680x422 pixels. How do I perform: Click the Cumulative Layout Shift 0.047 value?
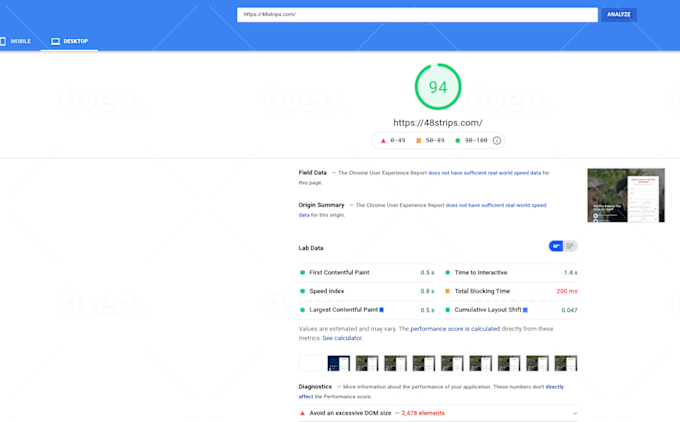[x=569, y=310]
